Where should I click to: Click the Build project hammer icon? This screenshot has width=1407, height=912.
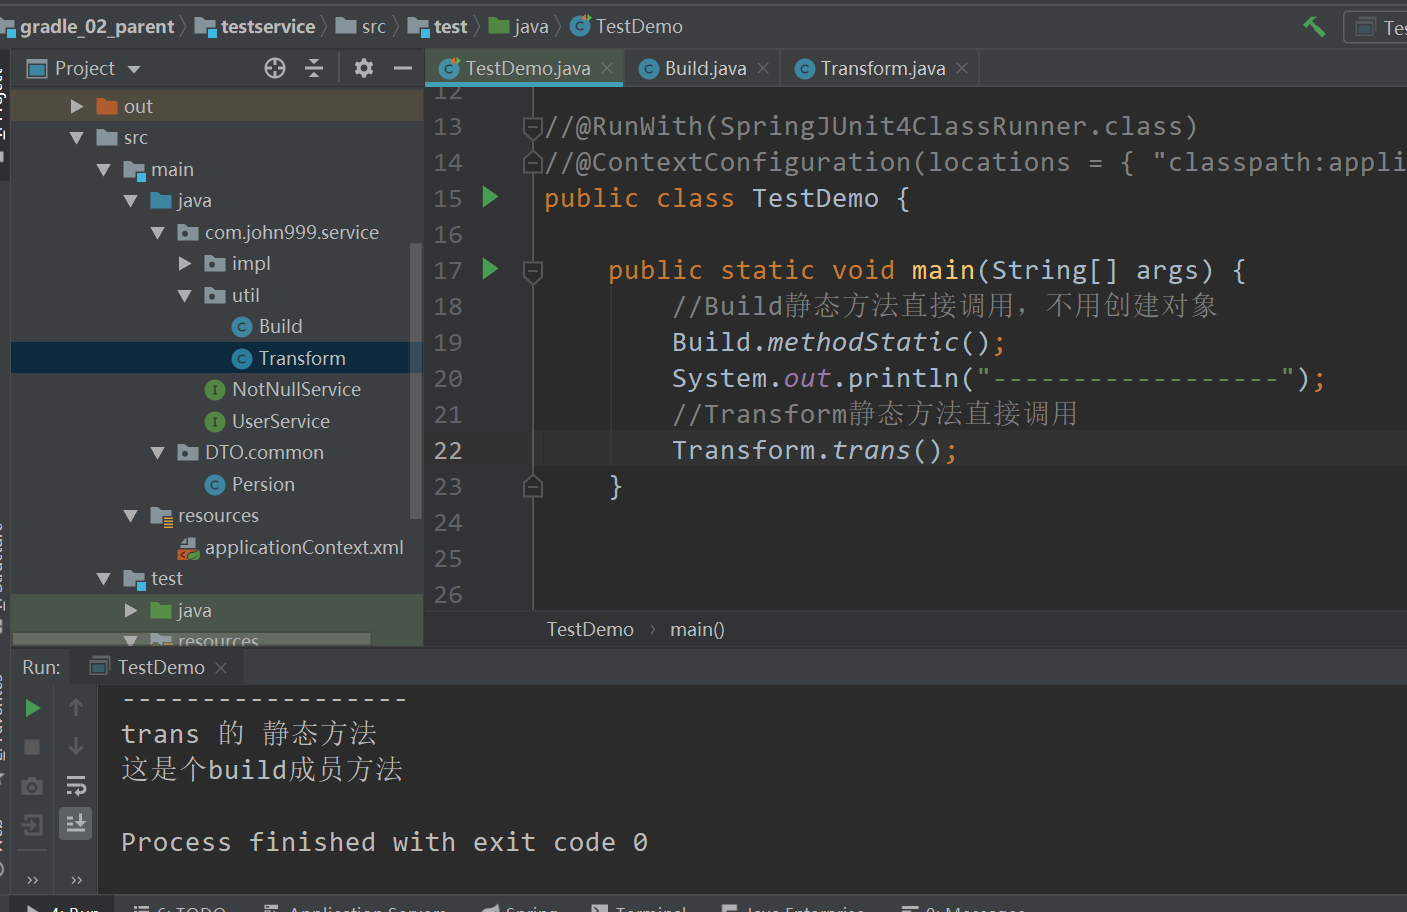1314,26
